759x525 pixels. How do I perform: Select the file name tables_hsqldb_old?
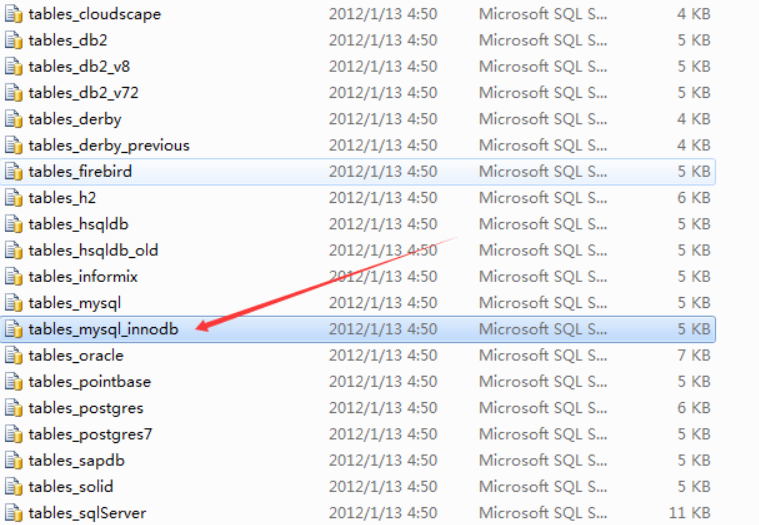coord(93,250)
